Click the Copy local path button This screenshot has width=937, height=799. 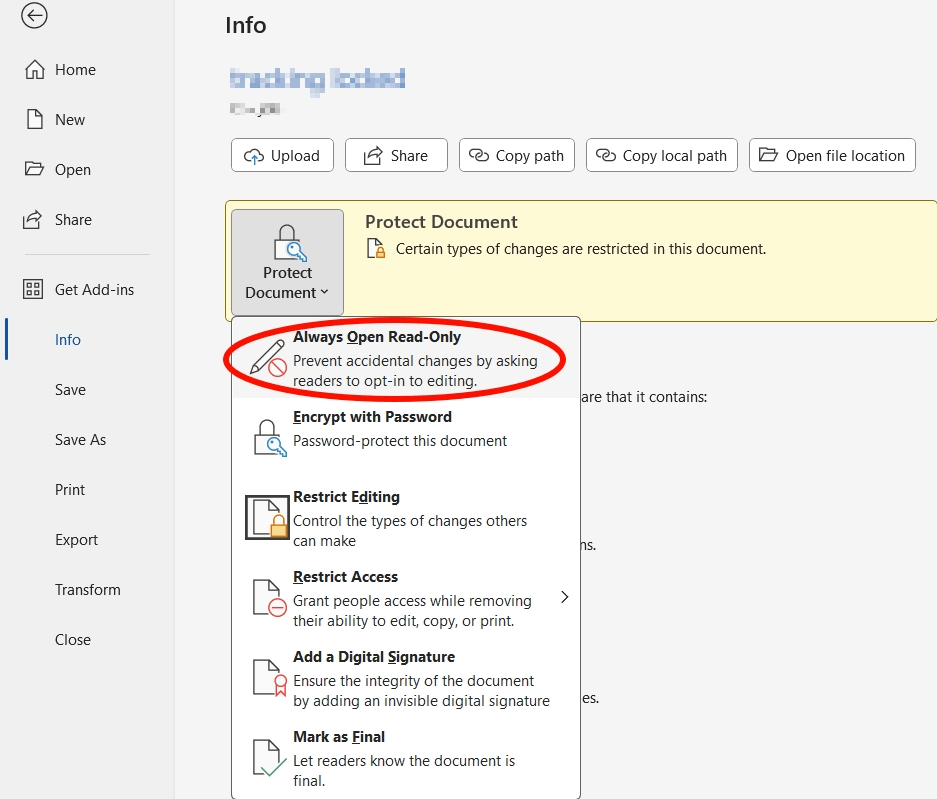[661, 155]
